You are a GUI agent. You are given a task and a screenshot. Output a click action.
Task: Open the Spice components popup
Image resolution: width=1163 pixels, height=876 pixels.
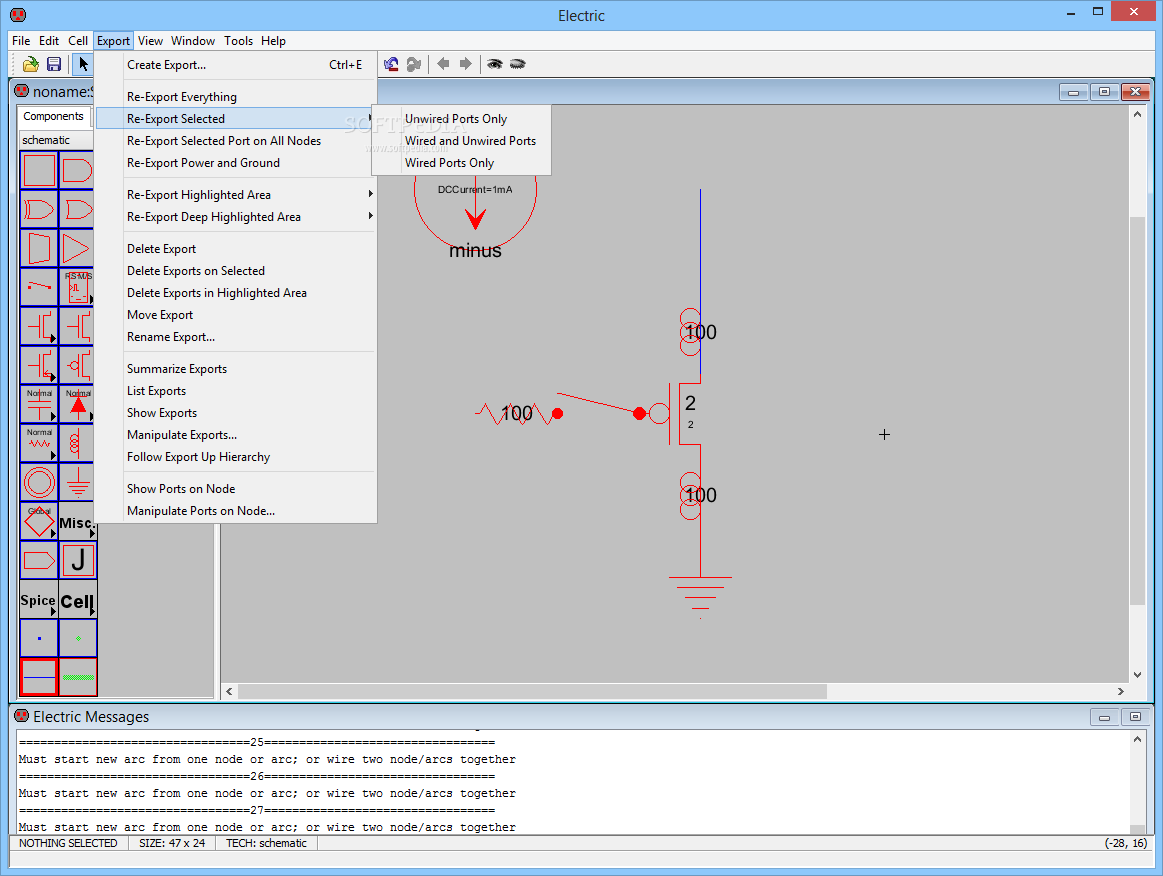[x=39, y=599]
